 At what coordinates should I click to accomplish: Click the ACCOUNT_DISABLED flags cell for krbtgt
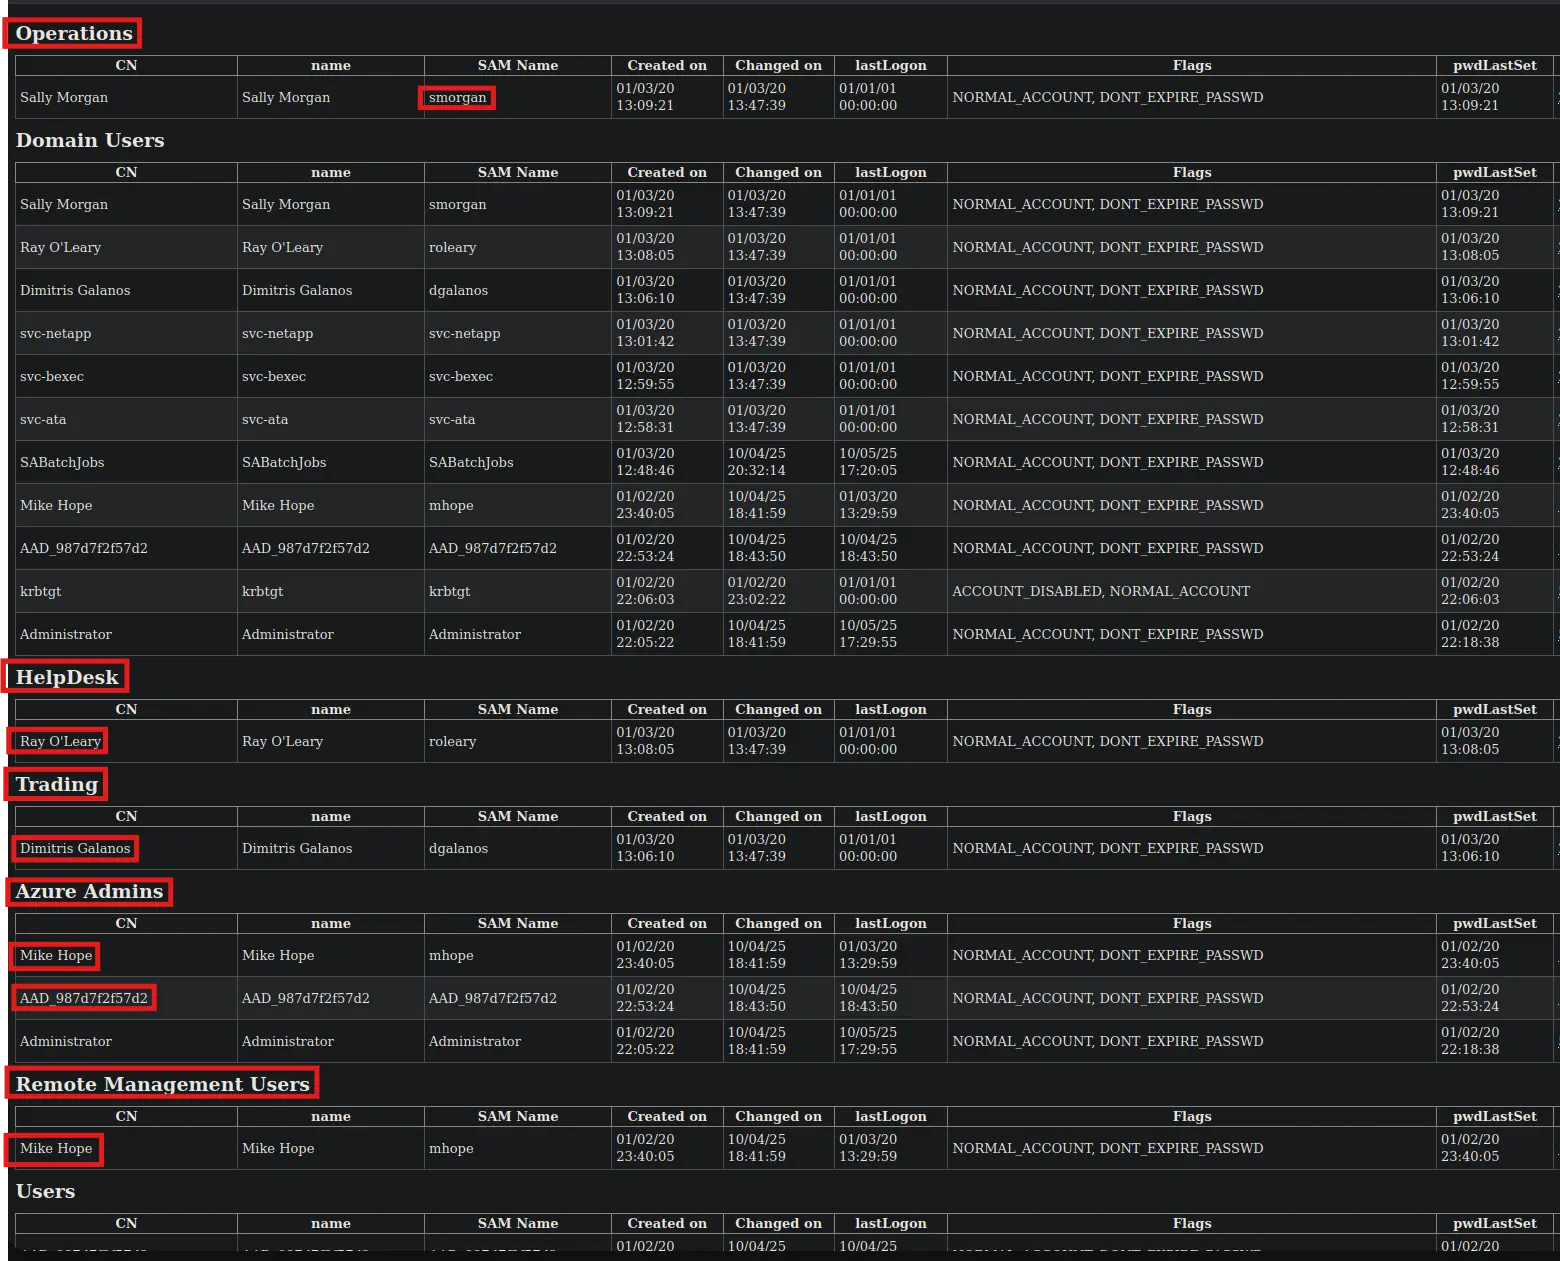pos(1100,592)
